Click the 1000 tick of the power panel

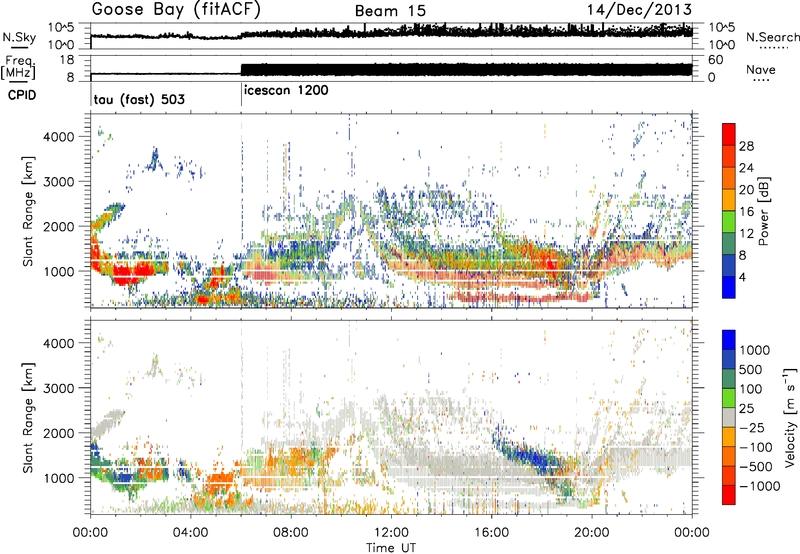coord(60,271)
